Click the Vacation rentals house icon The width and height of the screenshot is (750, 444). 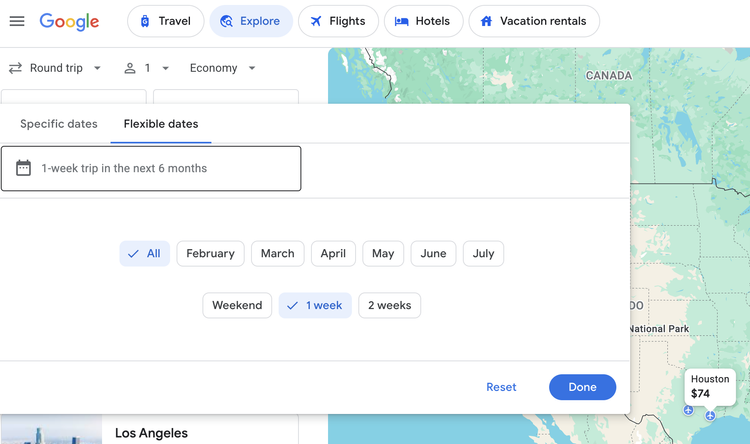[x=486, y=21]
